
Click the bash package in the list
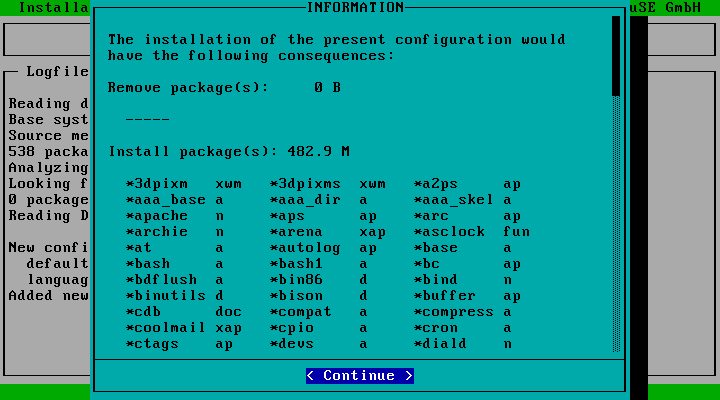pos(149,264)
